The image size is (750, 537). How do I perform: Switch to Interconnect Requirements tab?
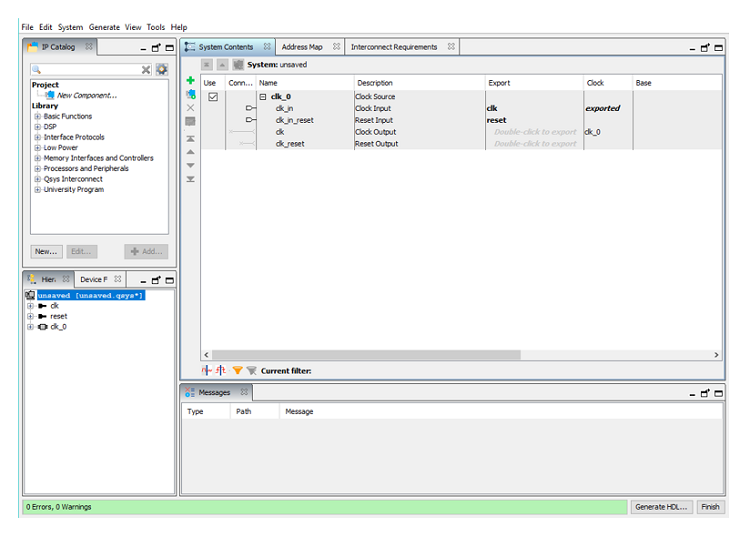[x=394, y=47]
